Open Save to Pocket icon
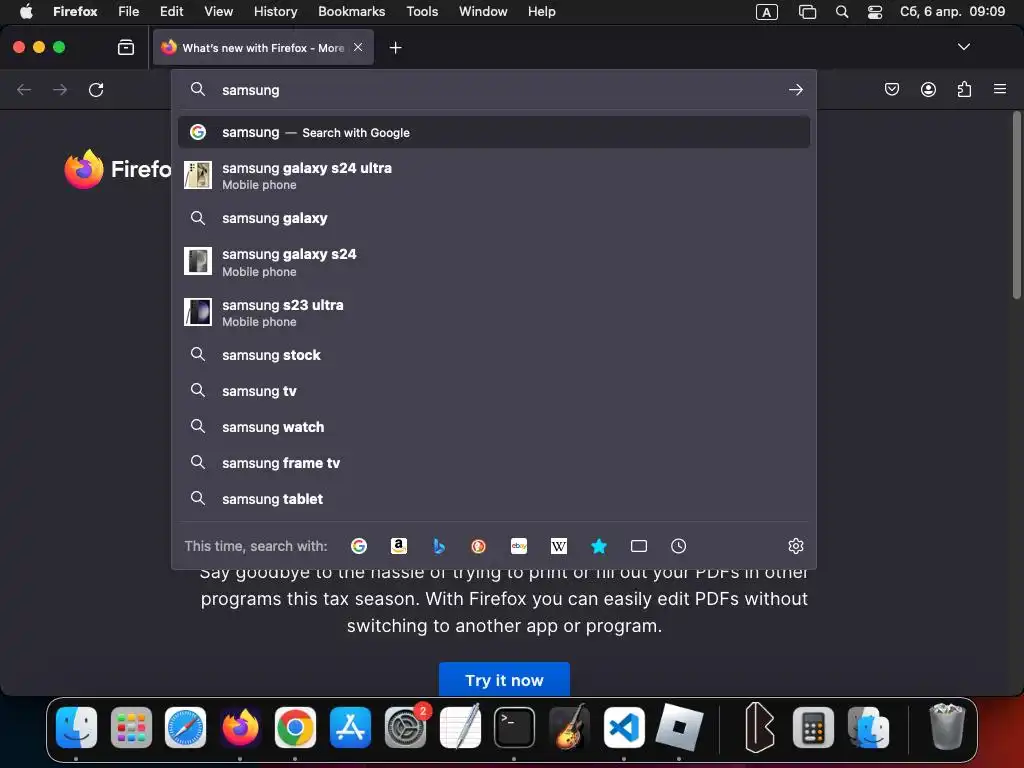This screenshot has width=1024, height=768. [891, 89]
